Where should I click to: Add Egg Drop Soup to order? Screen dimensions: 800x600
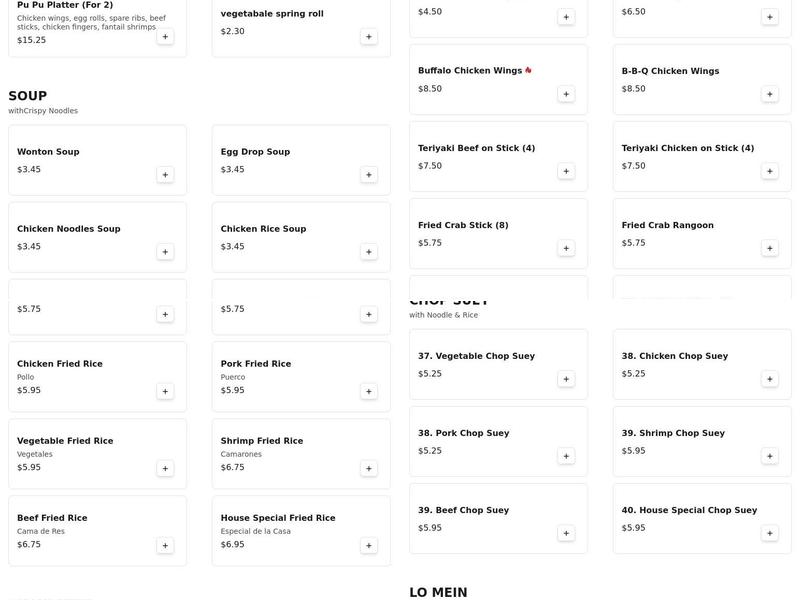(x=369, y=175)
